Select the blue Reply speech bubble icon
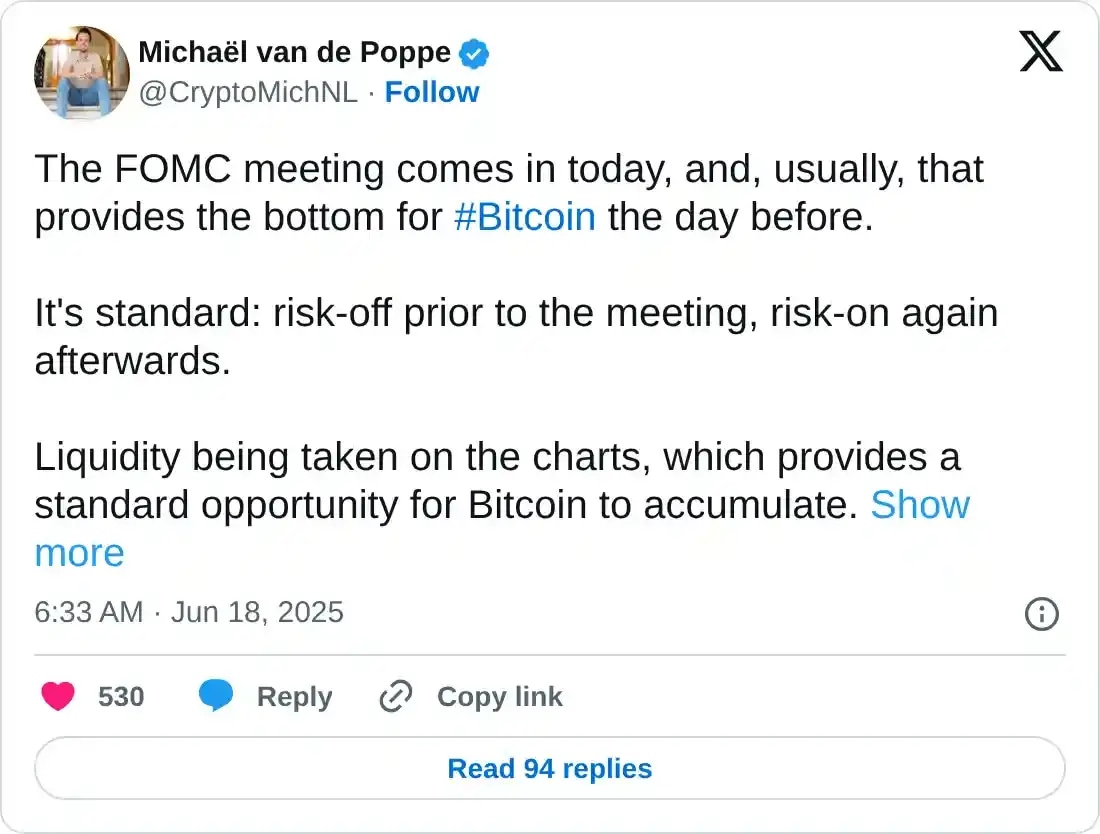 218,696
